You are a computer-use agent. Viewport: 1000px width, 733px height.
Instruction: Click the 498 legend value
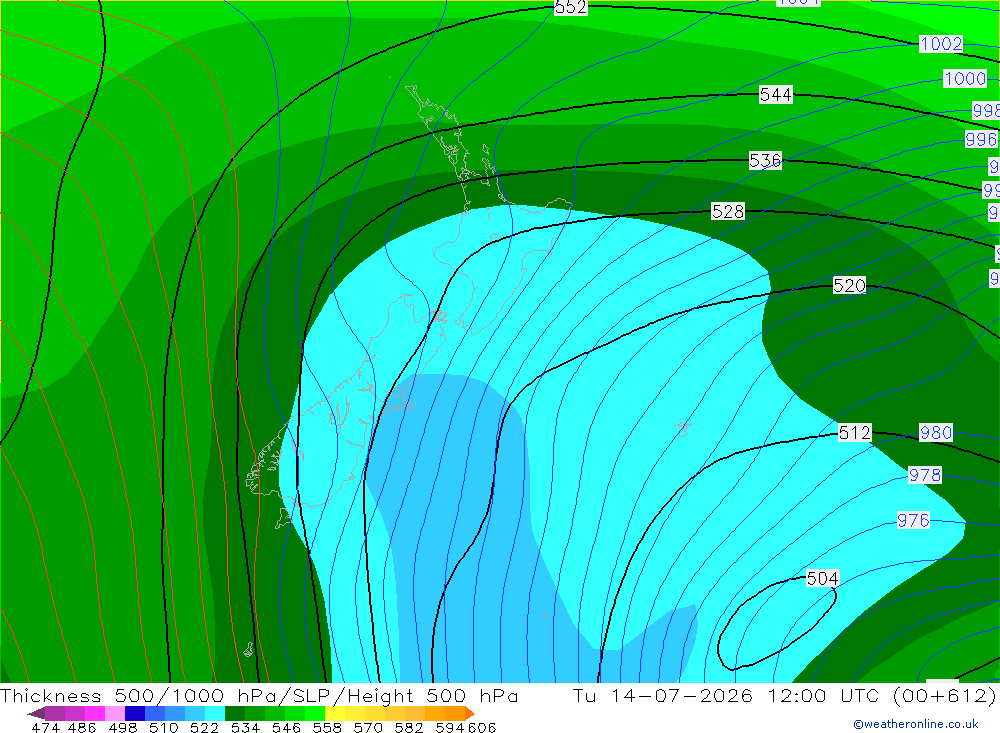coord(123,727)
